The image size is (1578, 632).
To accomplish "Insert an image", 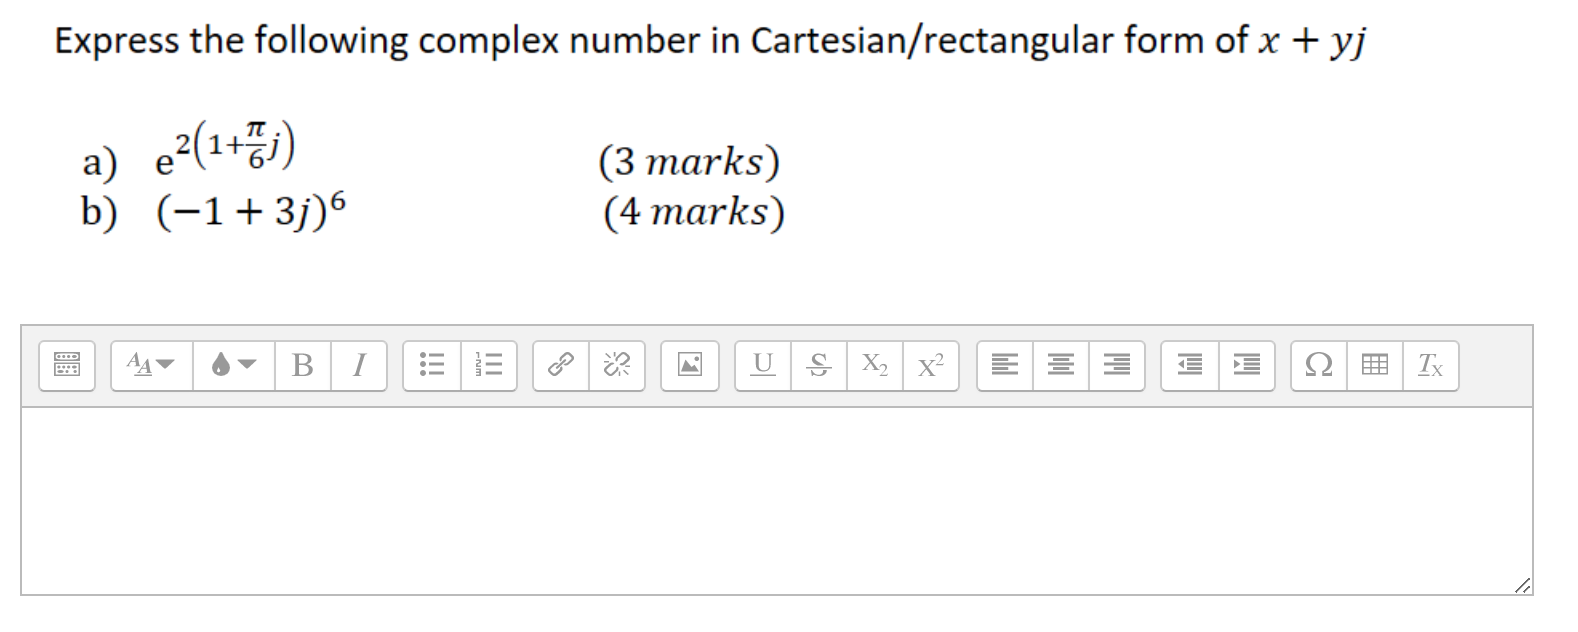I will (690, 366).
